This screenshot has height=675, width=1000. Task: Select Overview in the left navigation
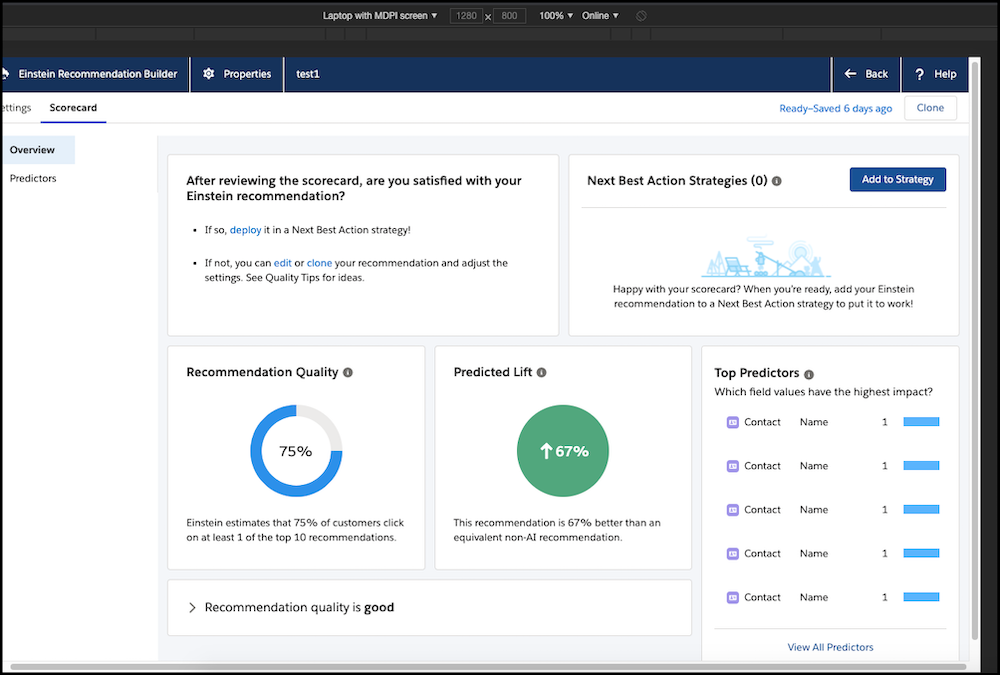38,150
